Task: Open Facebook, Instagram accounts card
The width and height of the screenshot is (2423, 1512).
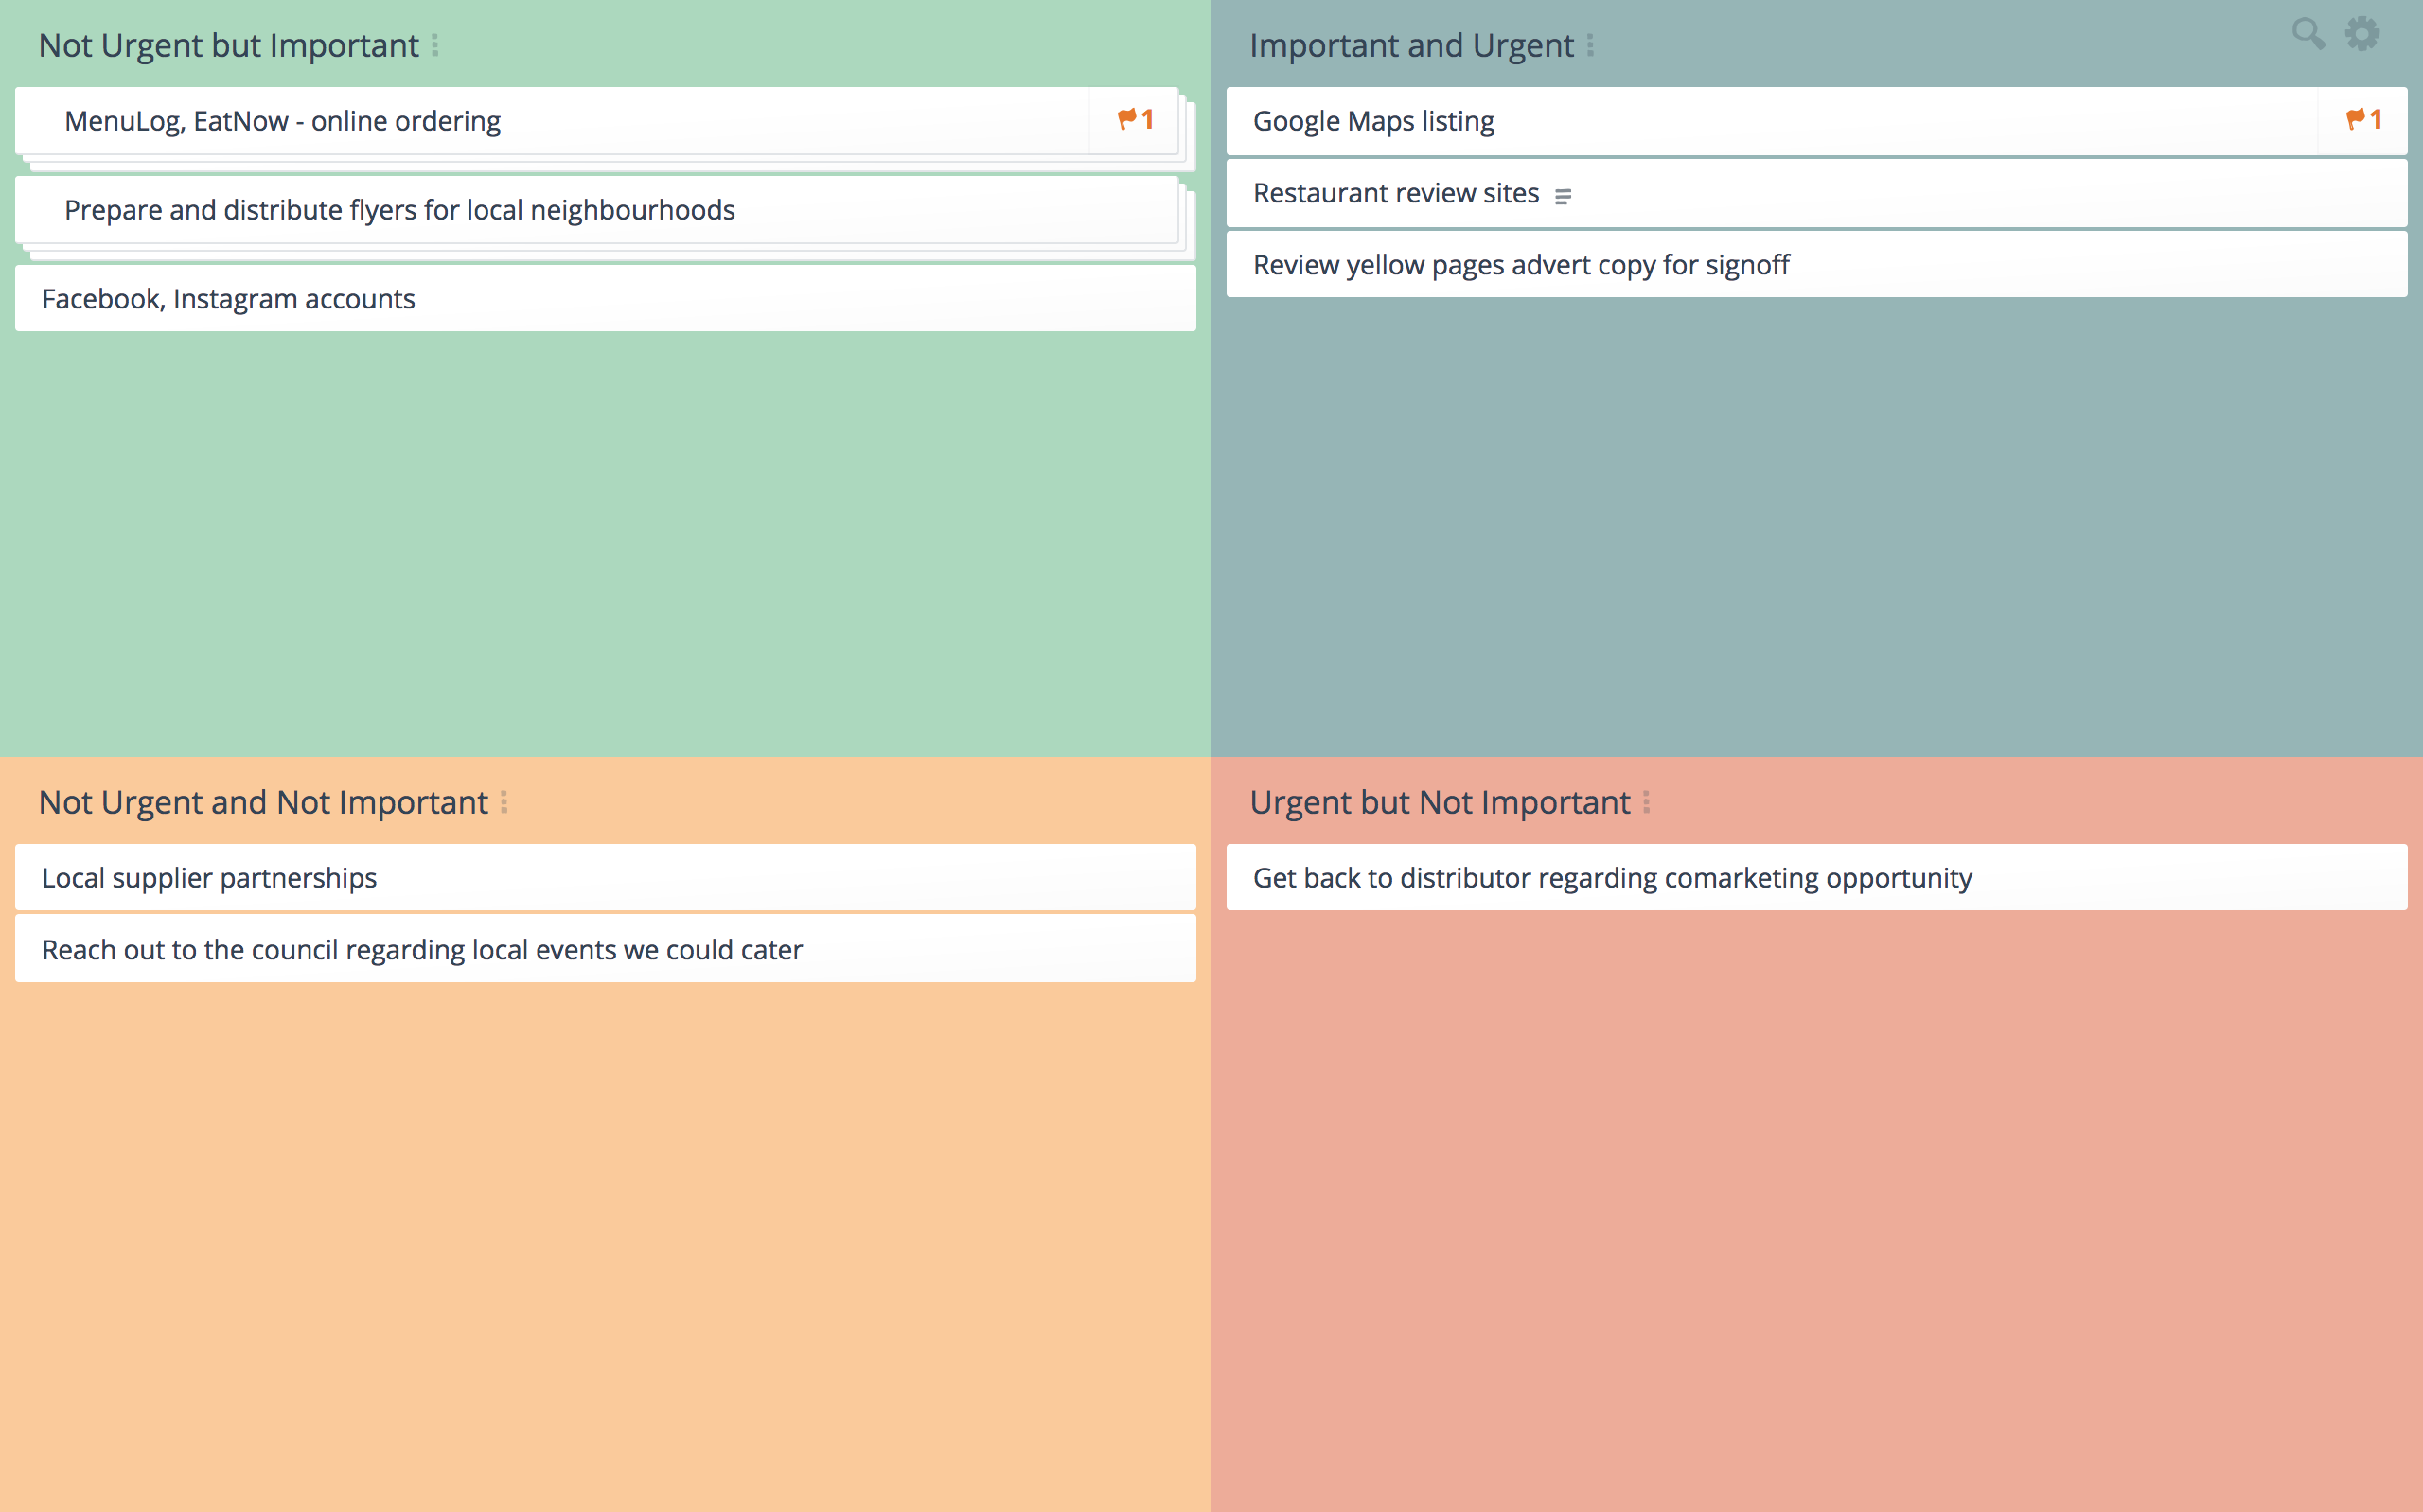Action: pos(228,299)
